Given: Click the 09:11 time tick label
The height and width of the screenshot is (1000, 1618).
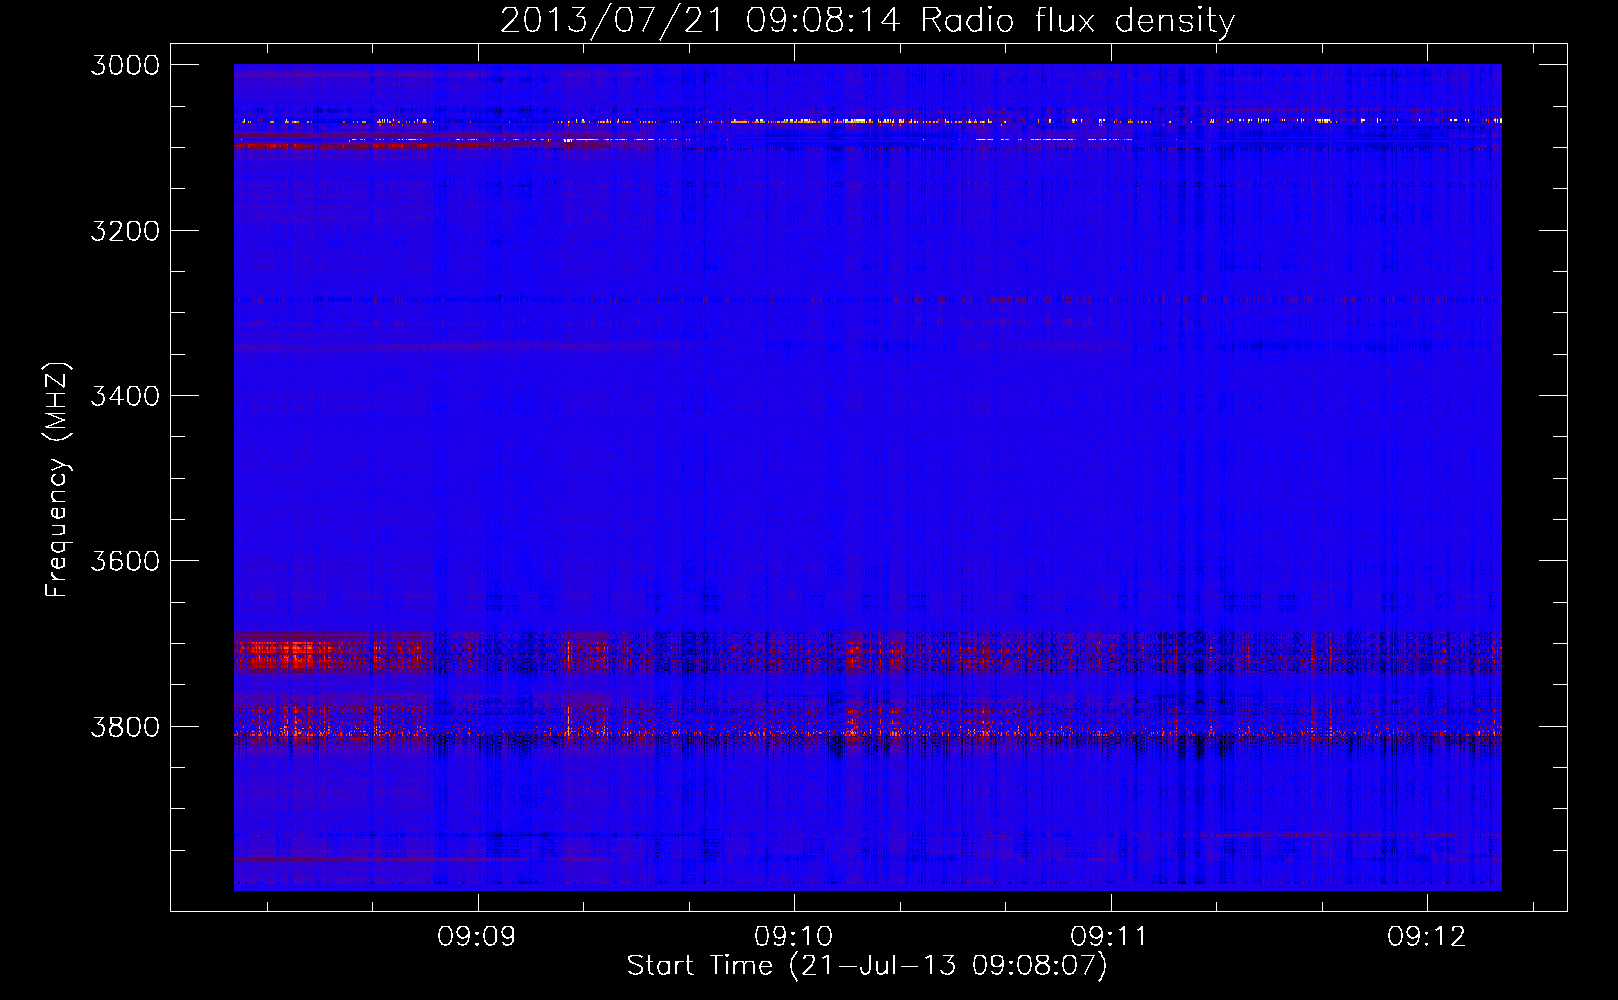Looking at the screenshot, I should pyautogui.click(x=1110, y=936).
